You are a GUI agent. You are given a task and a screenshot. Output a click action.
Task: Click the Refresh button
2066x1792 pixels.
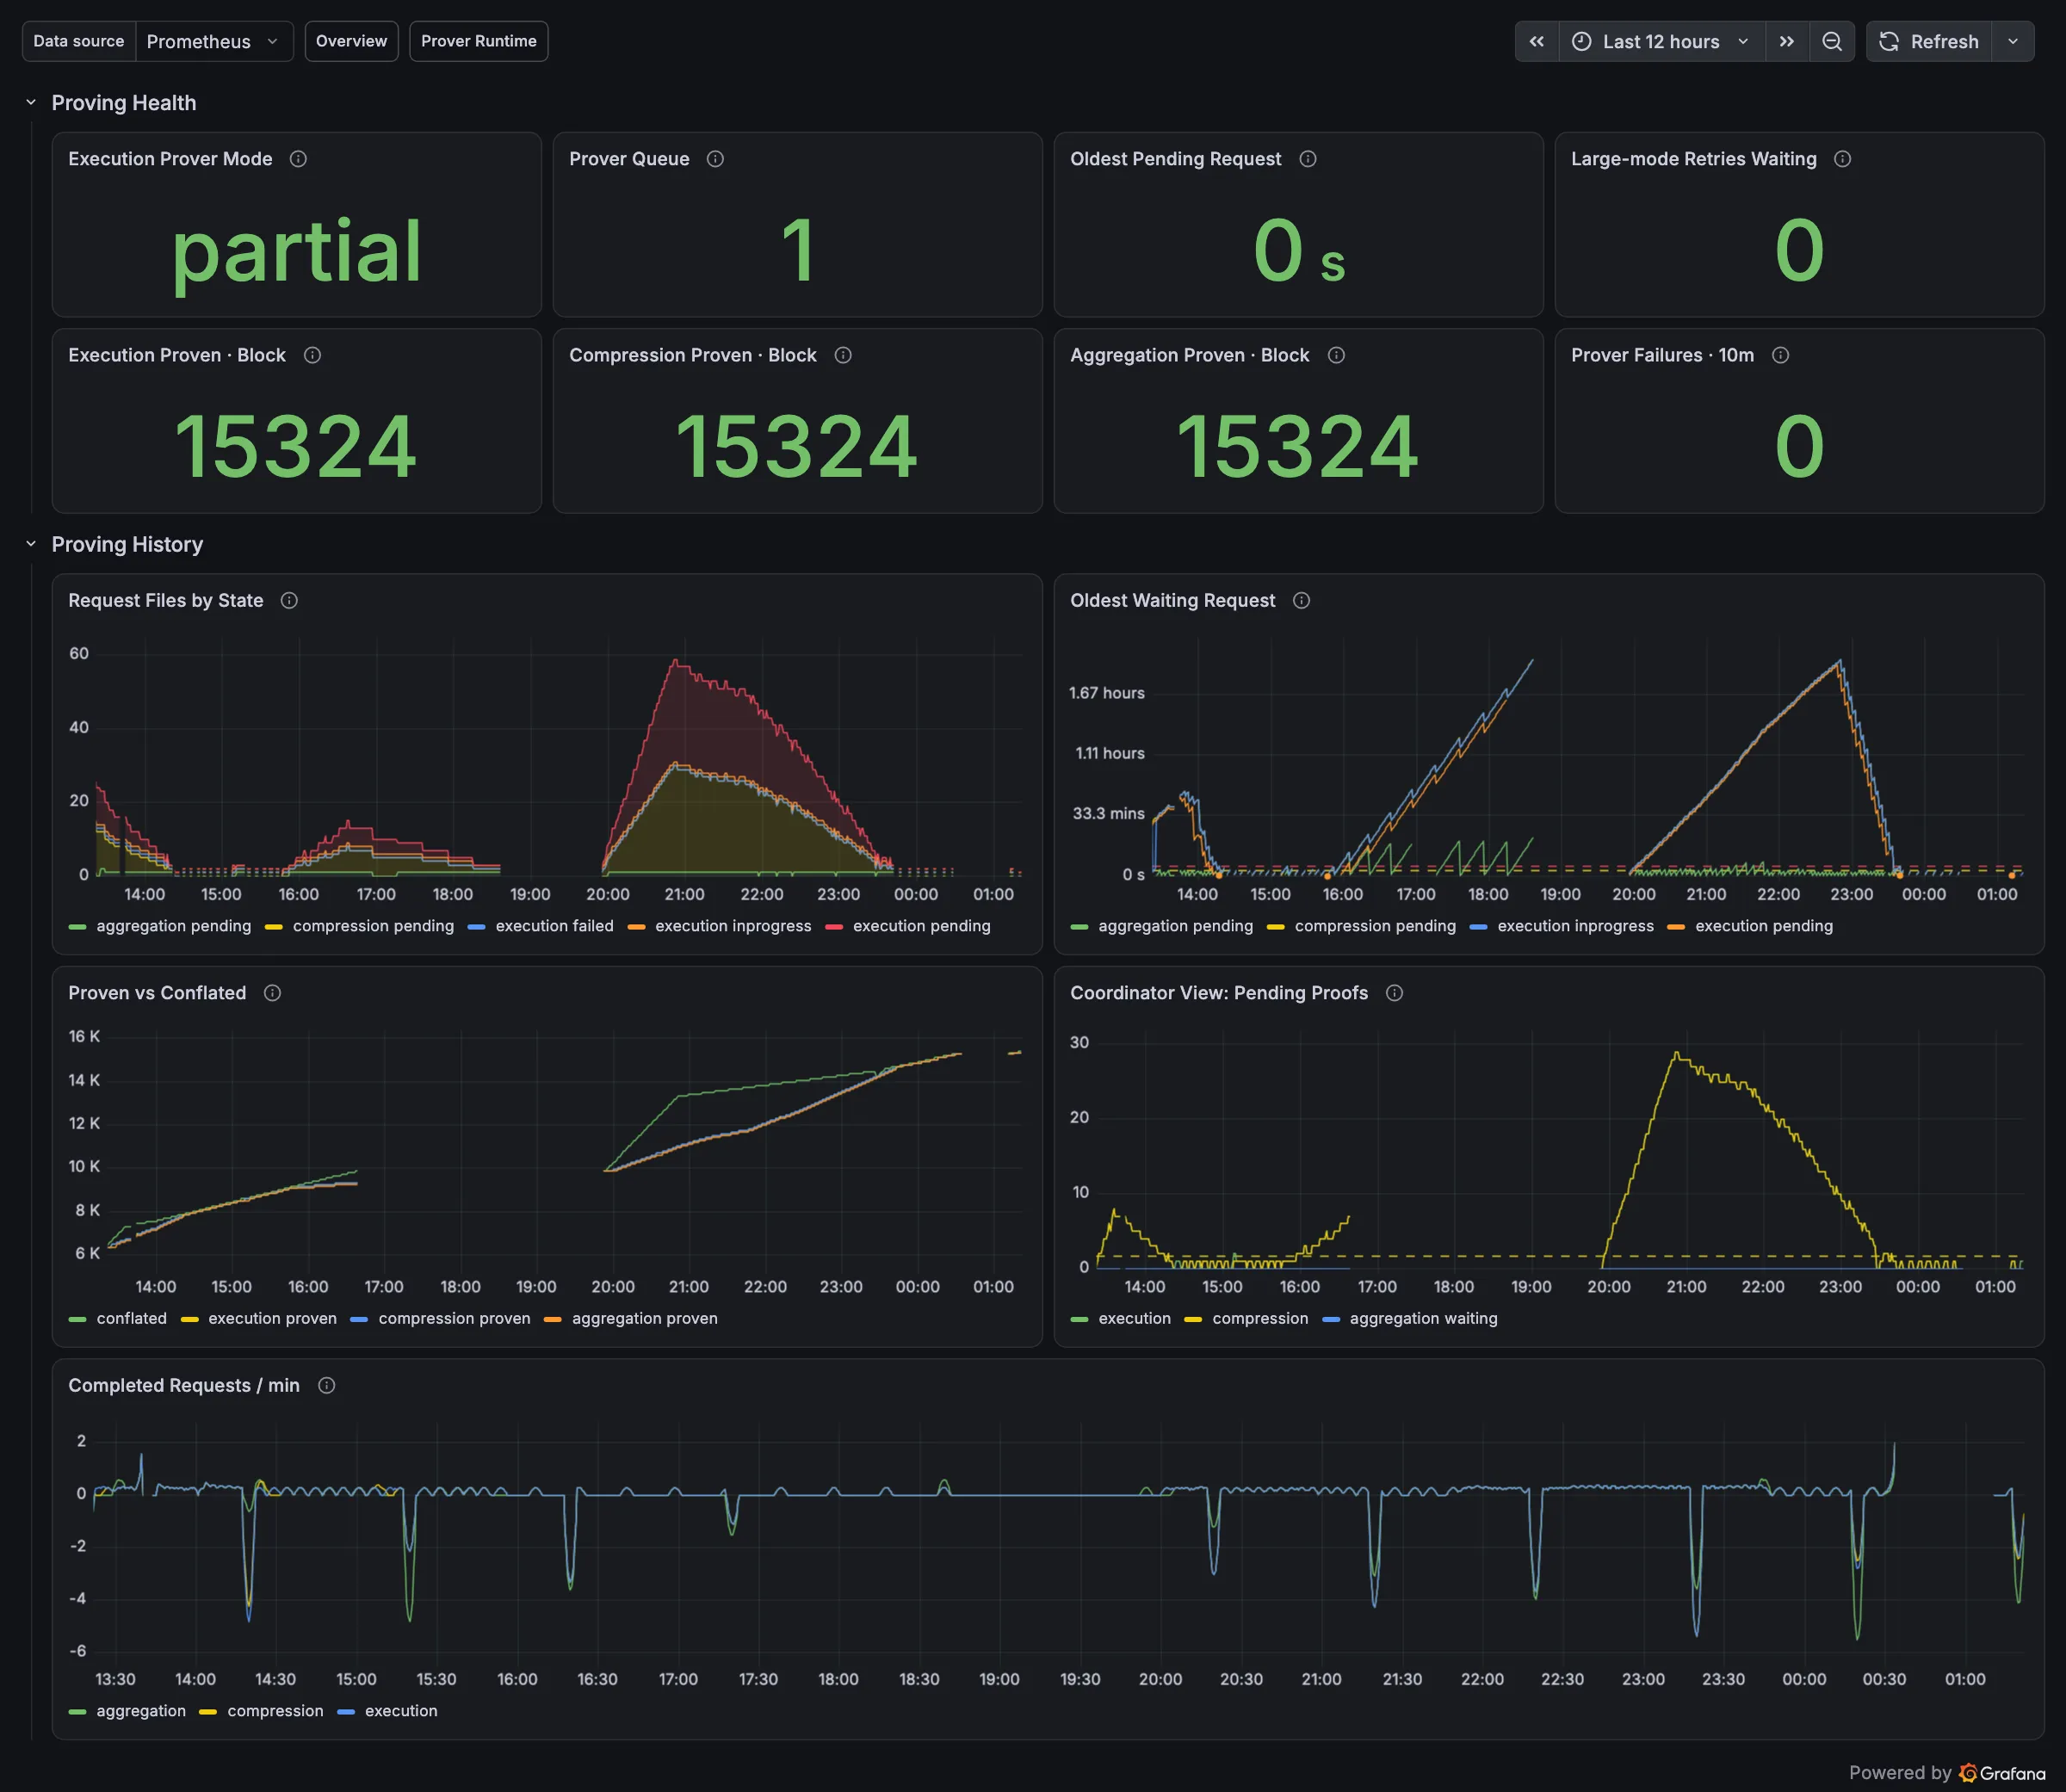pos(1929,41)
